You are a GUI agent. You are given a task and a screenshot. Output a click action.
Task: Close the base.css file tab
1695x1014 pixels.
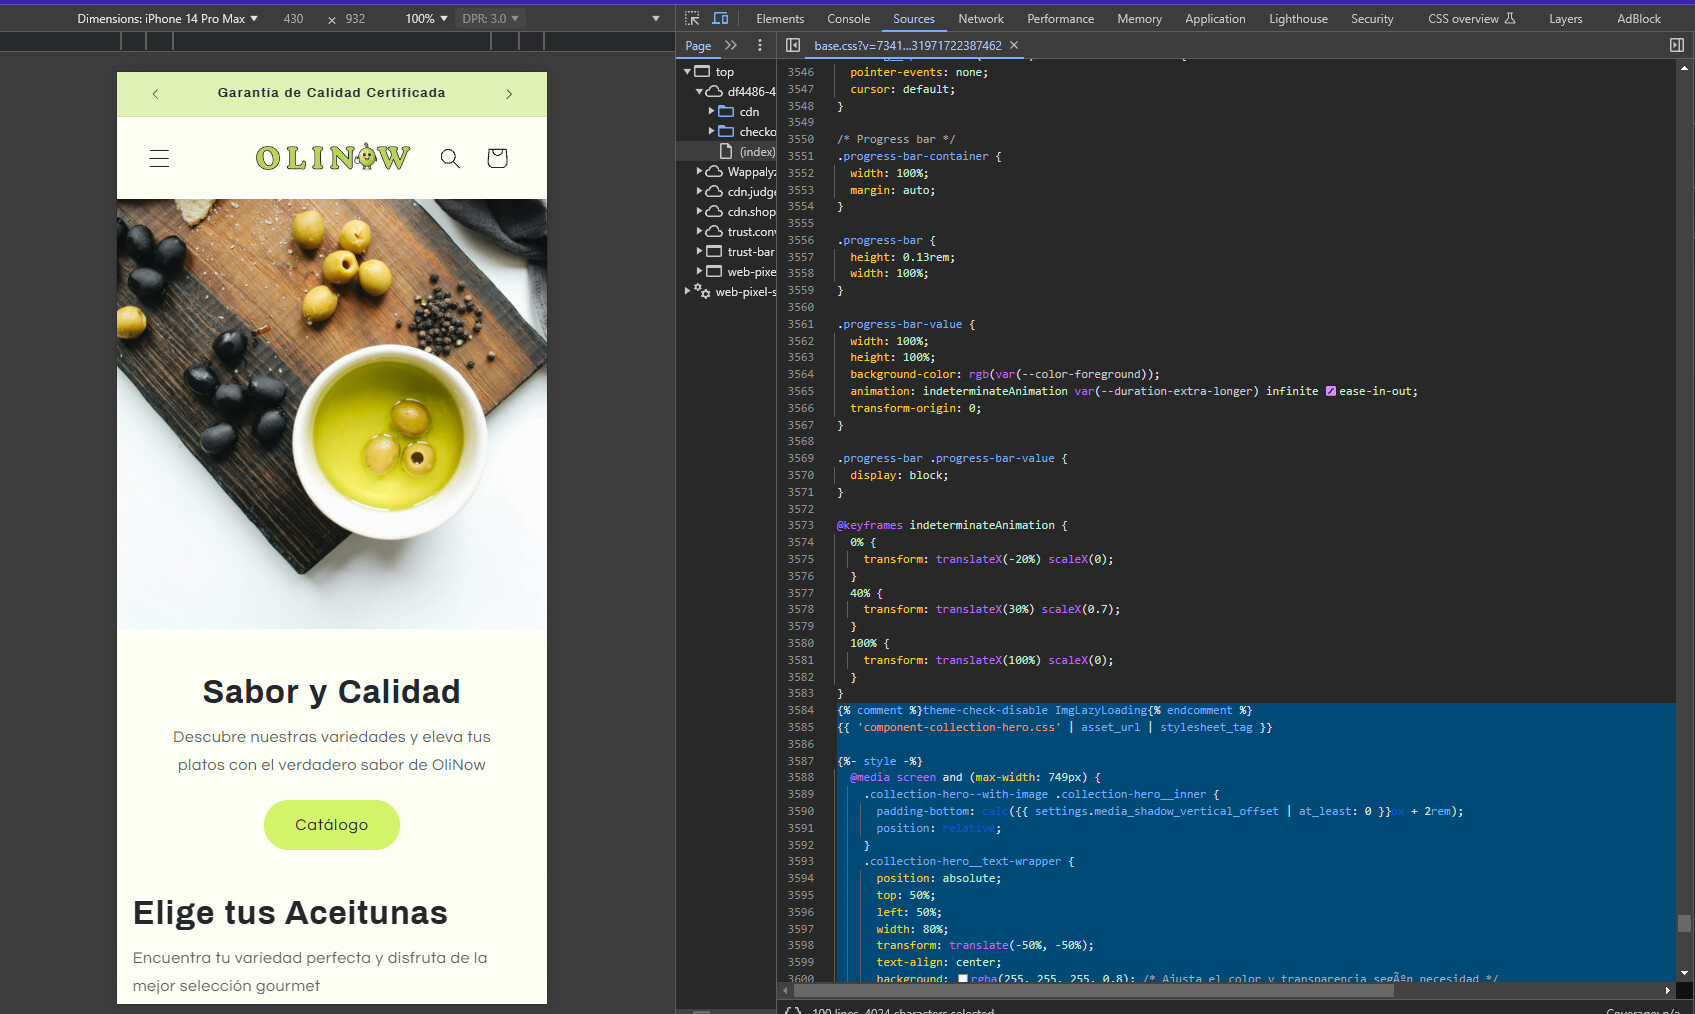[x=1014, y=45]
